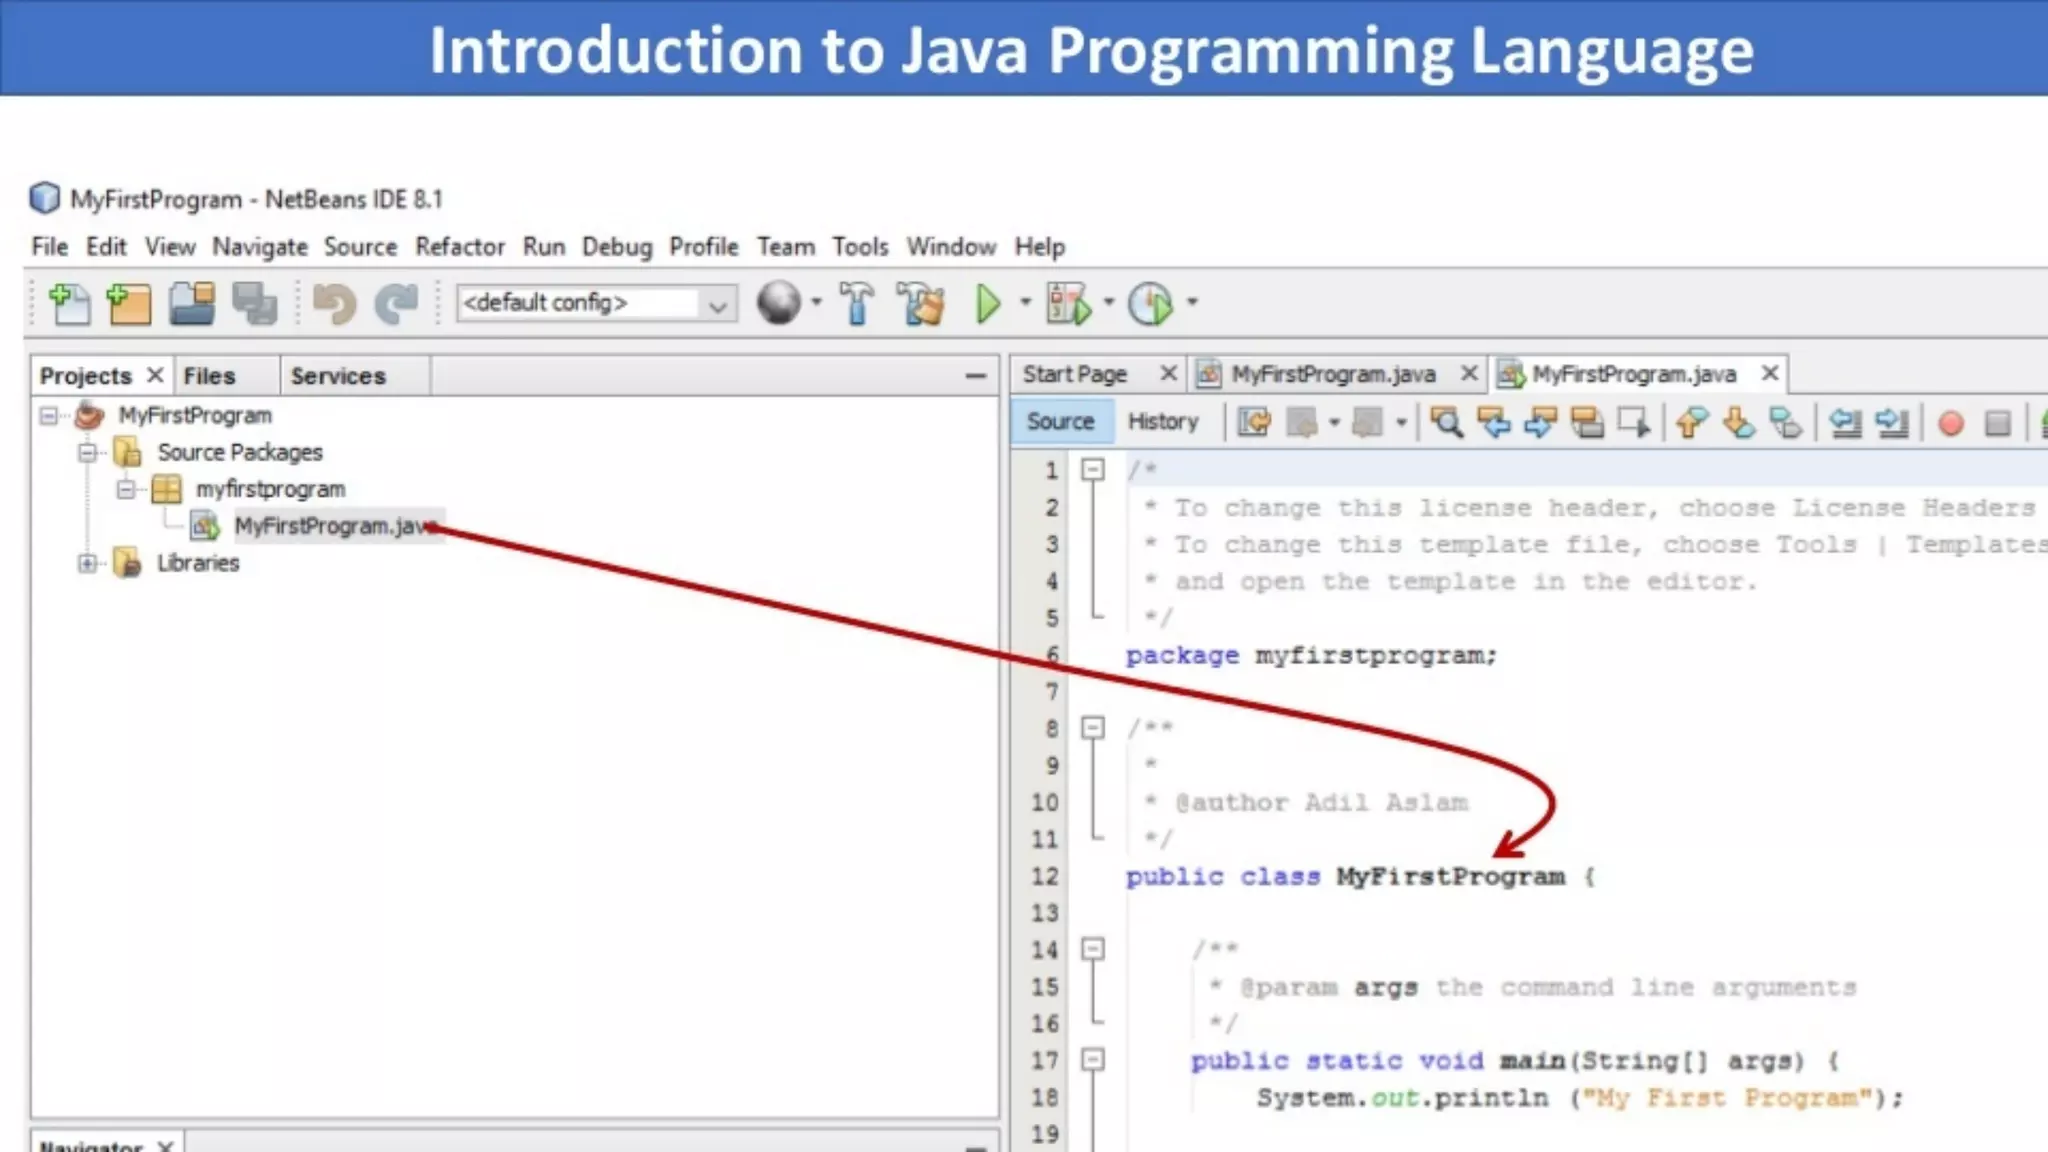Click the Undo arrow icon
Image resolution: width=2048 pixels, height=1152 pixels.
coord(334,303)
